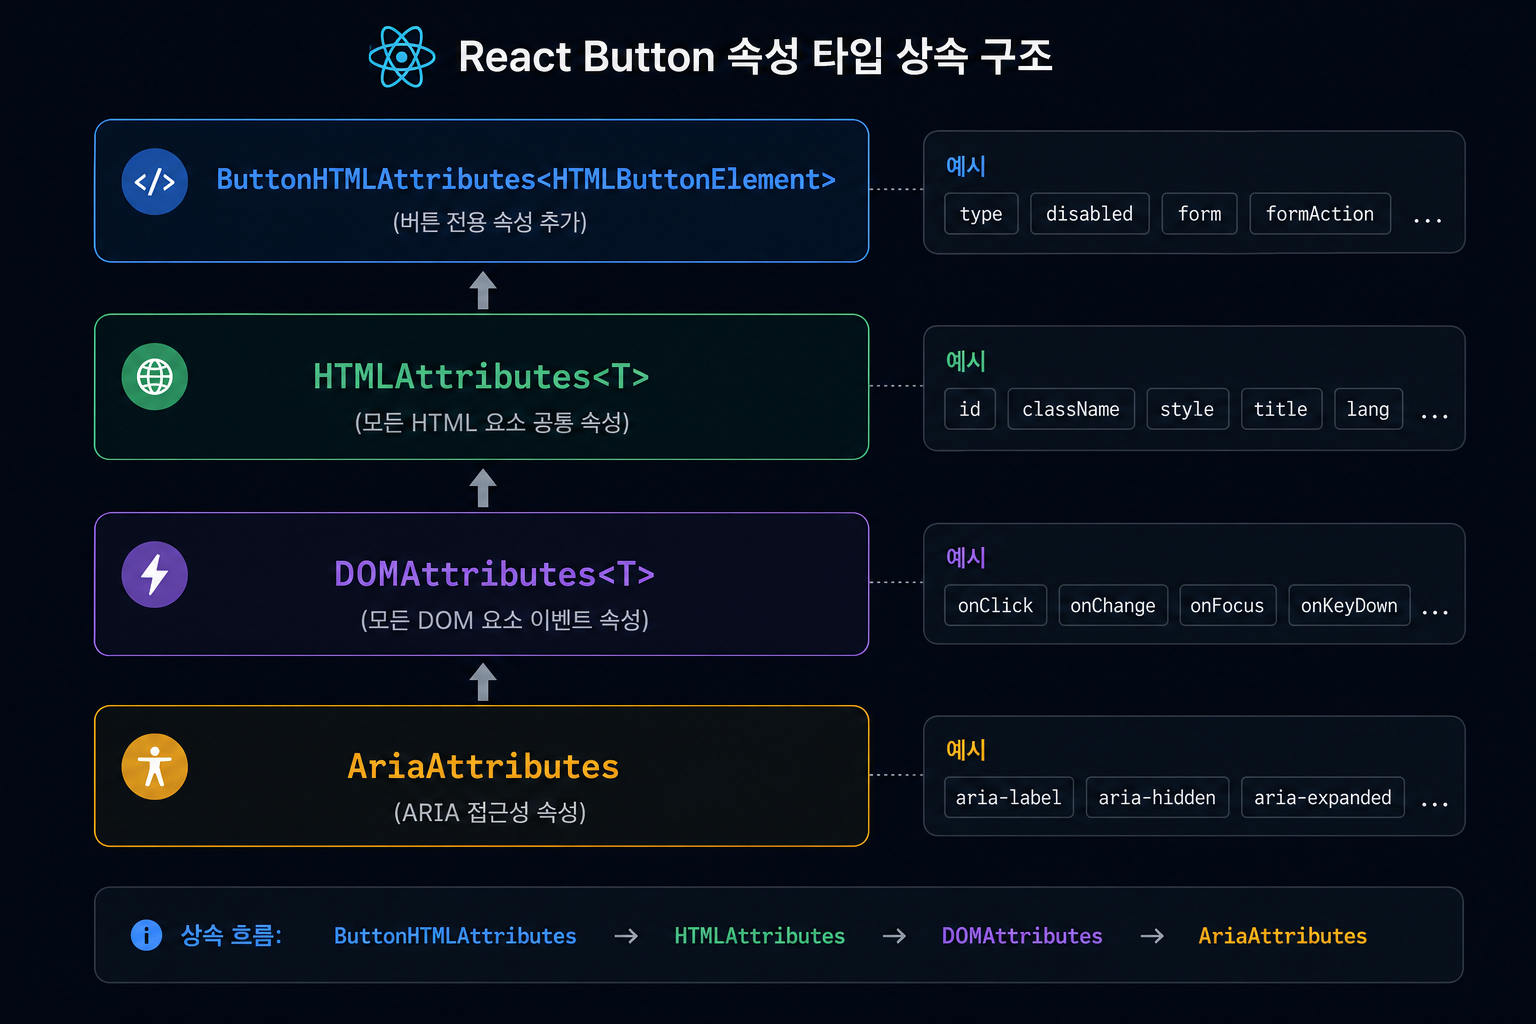Click the orange accessibility person icon
Viewport: 1536px width, 1024px height.
(x=154, y=767)
